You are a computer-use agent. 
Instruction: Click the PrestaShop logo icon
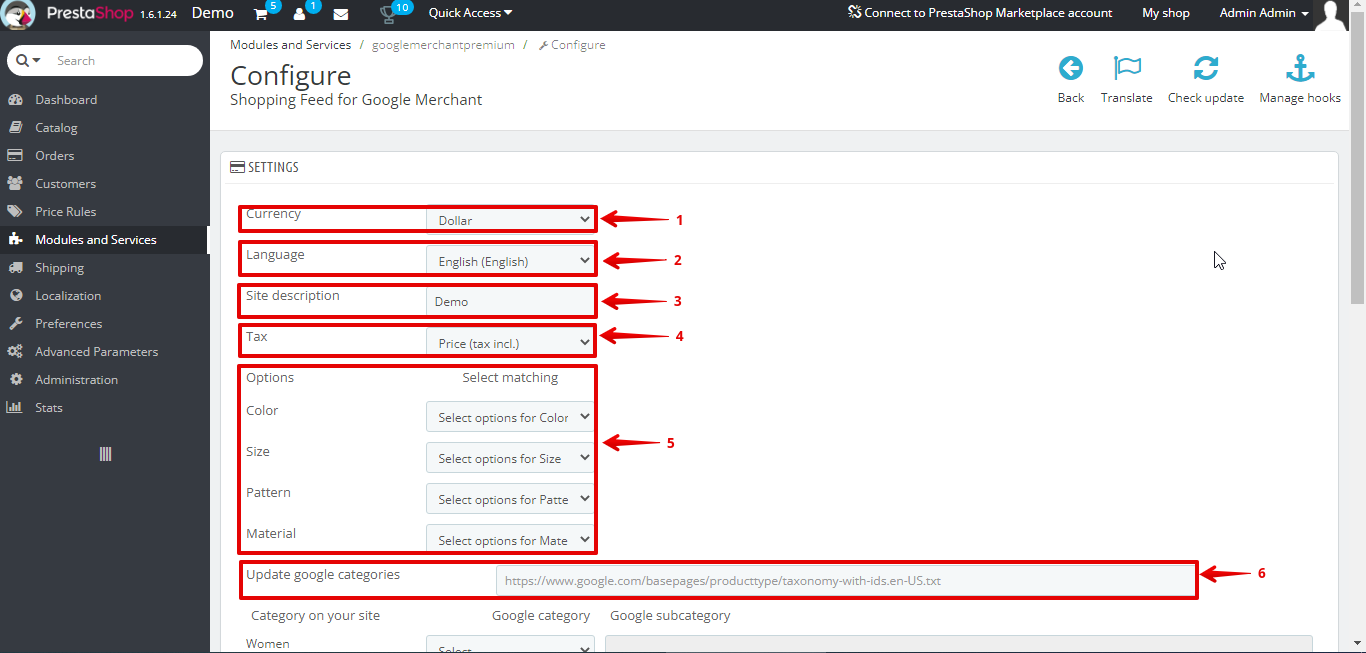pos(19,14)
